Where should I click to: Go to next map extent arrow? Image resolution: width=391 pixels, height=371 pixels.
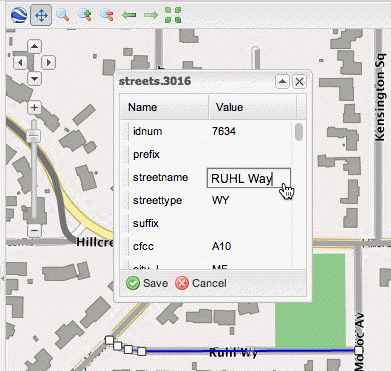coord(151,15)
